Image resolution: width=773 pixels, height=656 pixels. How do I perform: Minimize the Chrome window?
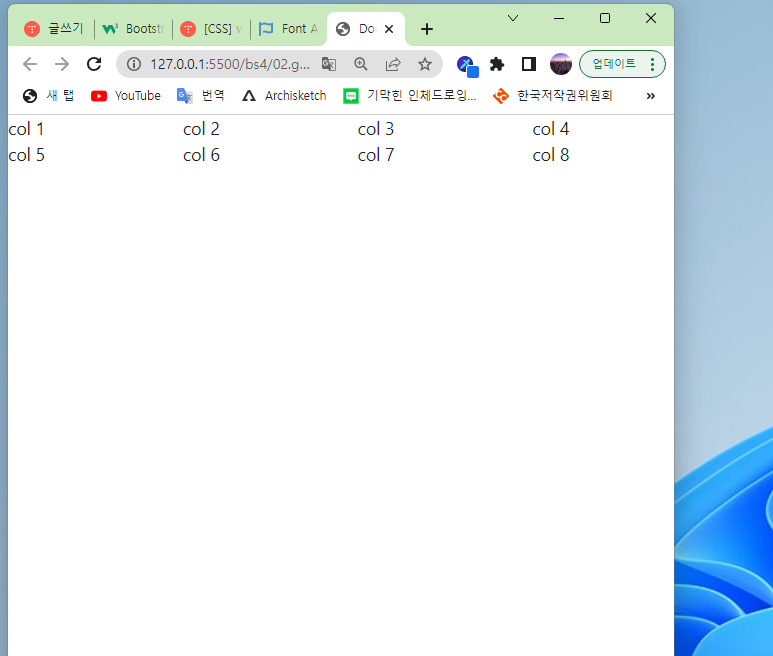click(559, 18)
